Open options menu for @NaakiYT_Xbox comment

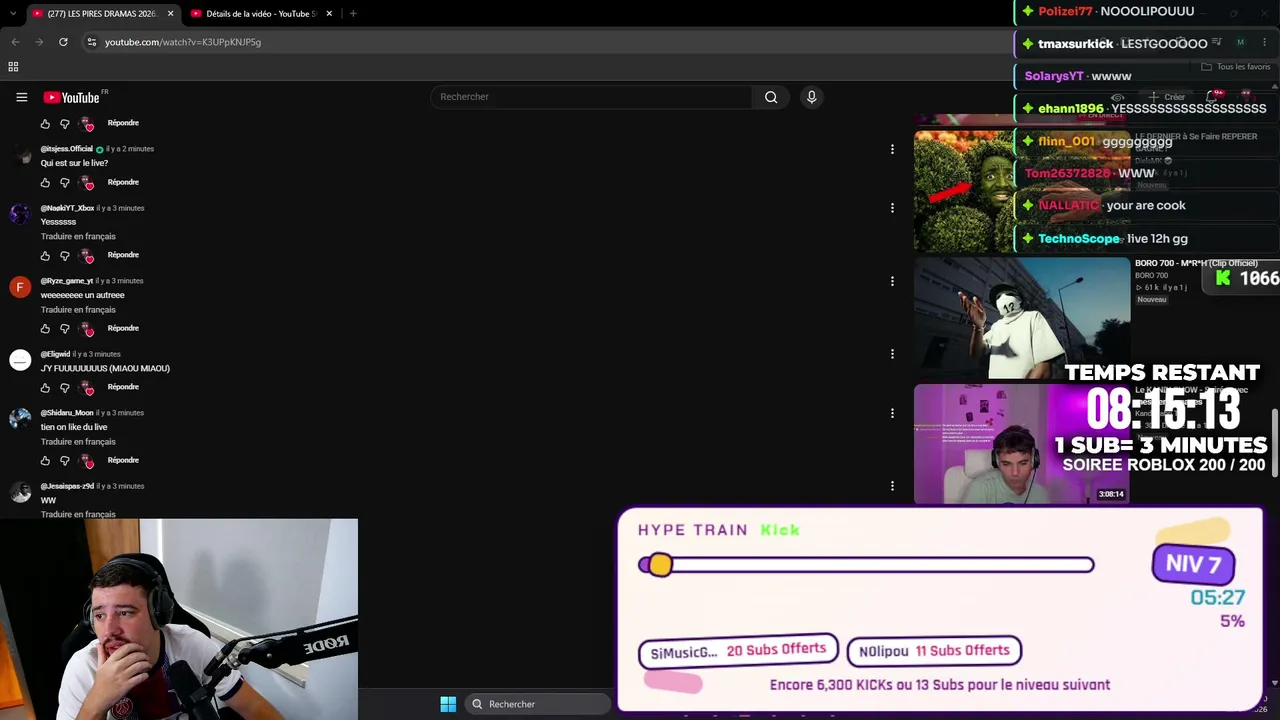tap(892, 208)
